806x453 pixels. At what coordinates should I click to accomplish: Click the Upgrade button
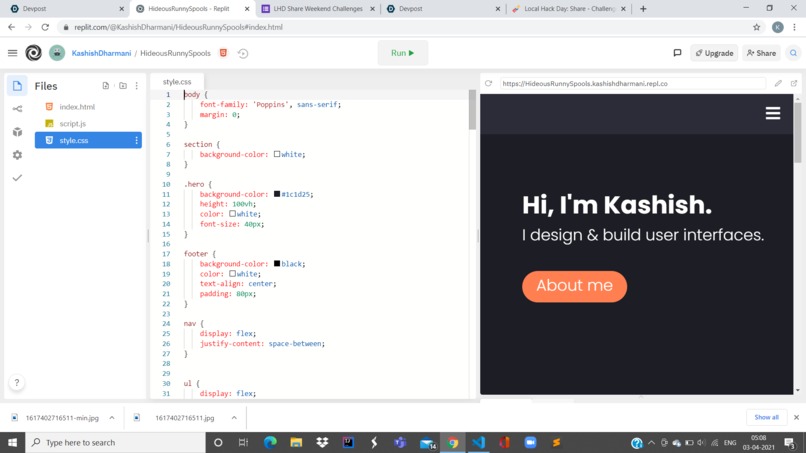[714, 53]
